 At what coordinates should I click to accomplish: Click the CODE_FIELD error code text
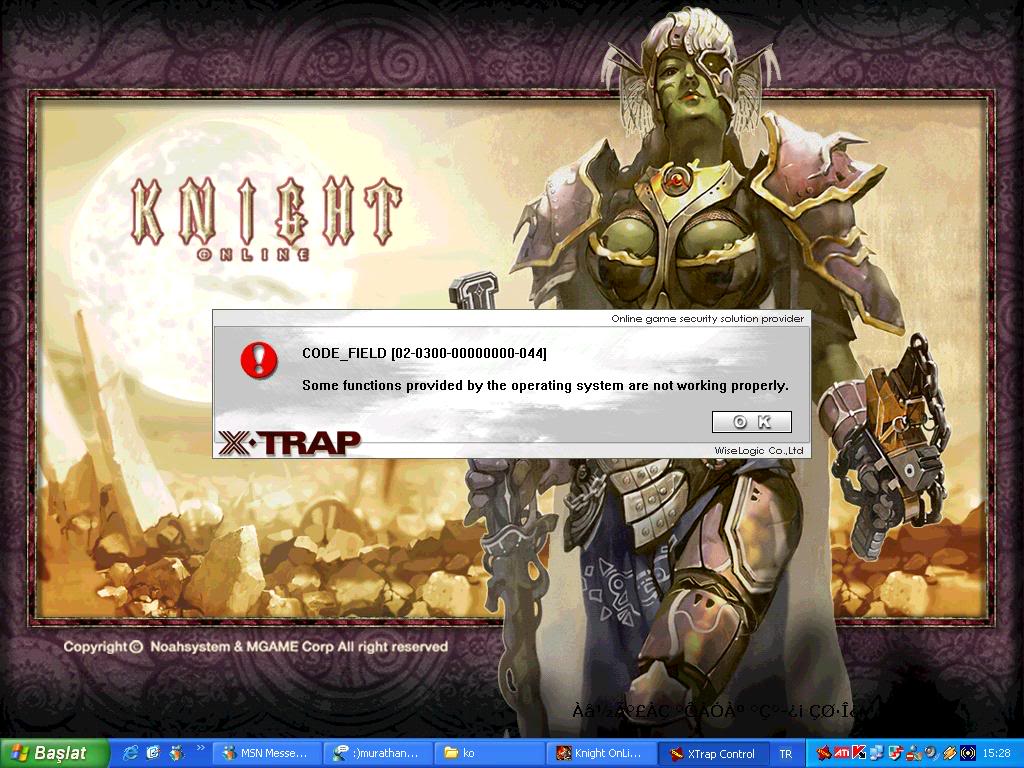[x=424, y=353]
